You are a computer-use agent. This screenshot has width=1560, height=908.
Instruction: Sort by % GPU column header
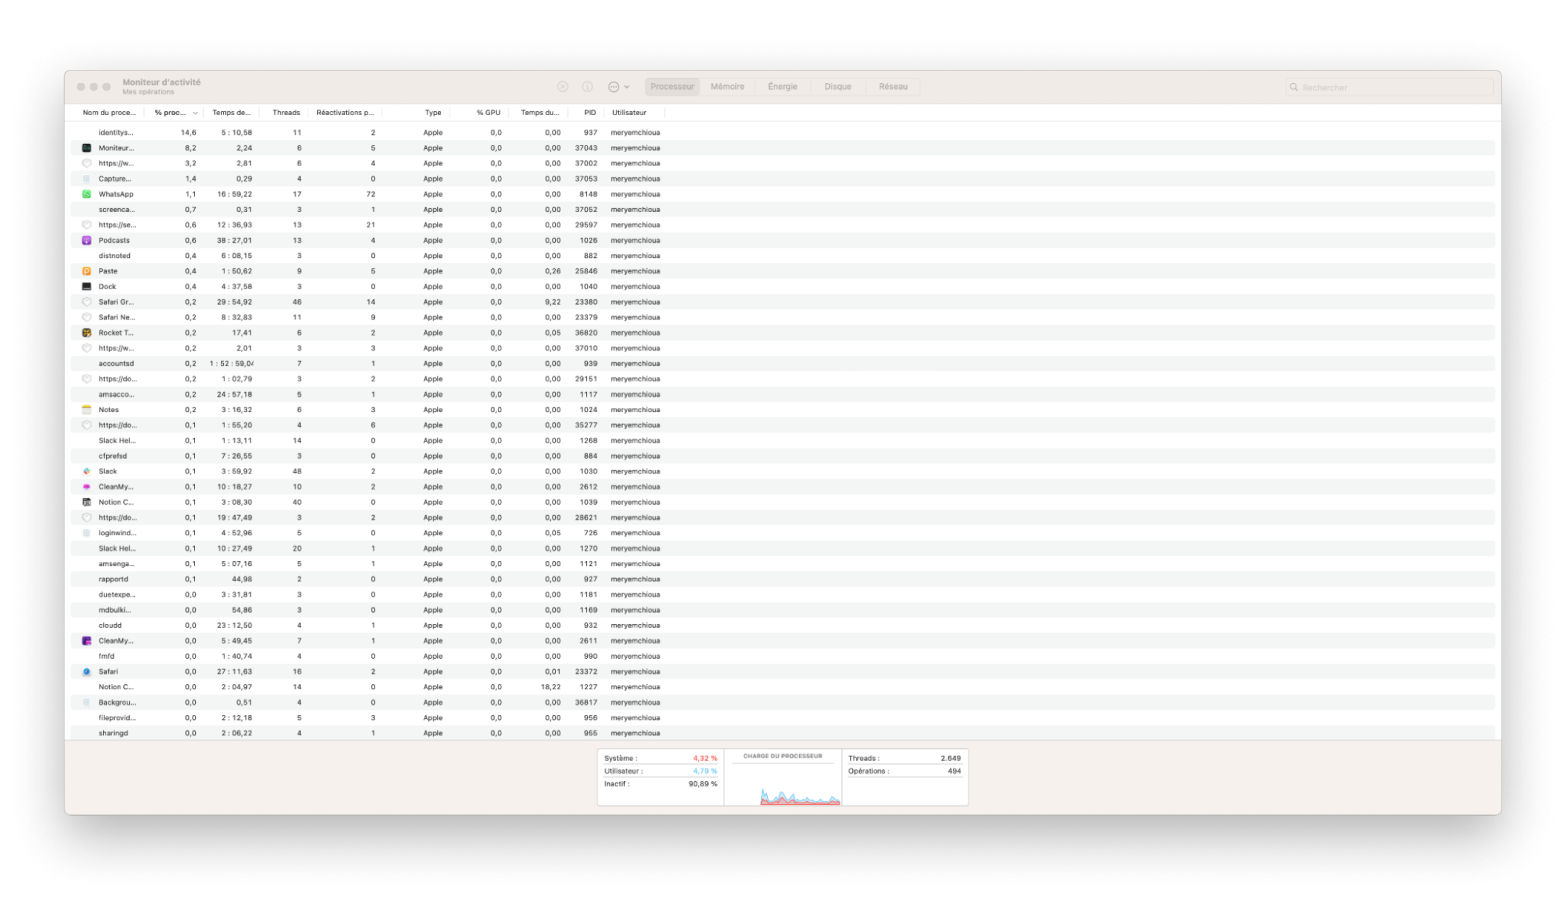click(x=488, y=113)
